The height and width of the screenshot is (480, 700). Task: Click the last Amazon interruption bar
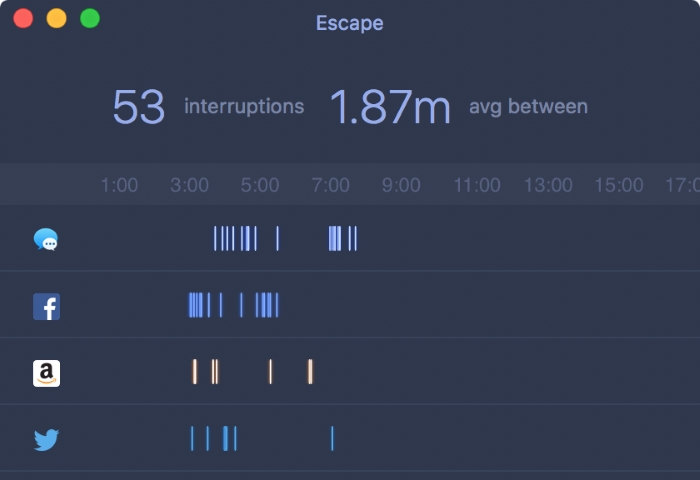310,372
